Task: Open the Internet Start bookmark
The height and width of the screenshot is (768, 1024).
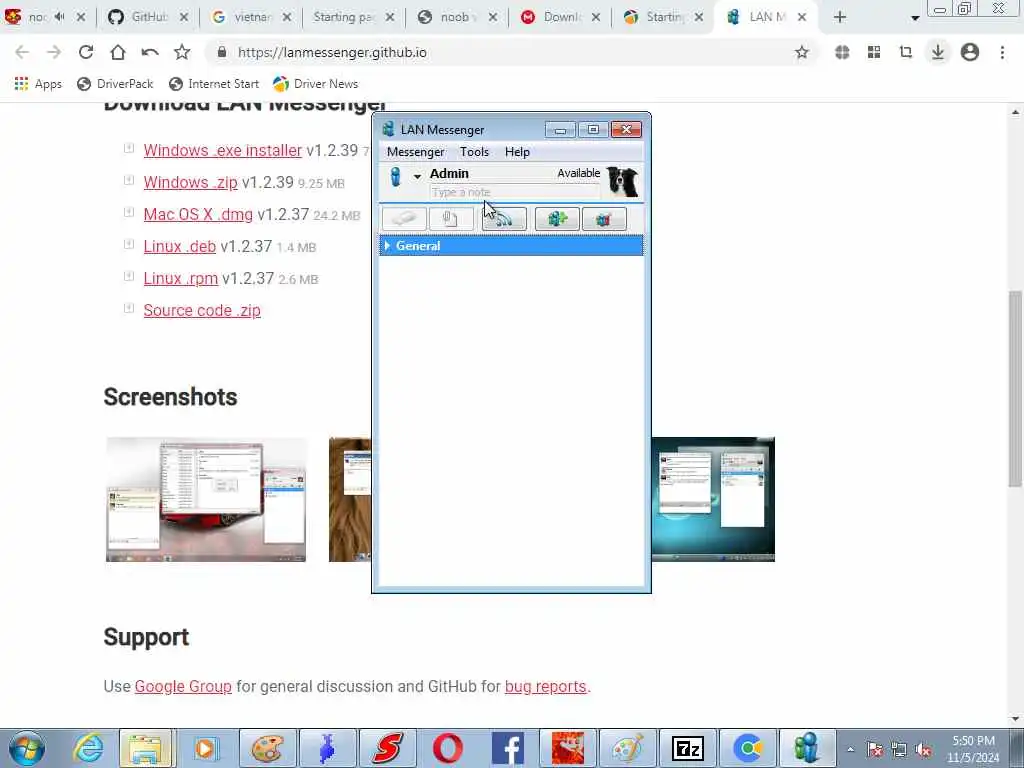Action: click(x=214, y=84)
